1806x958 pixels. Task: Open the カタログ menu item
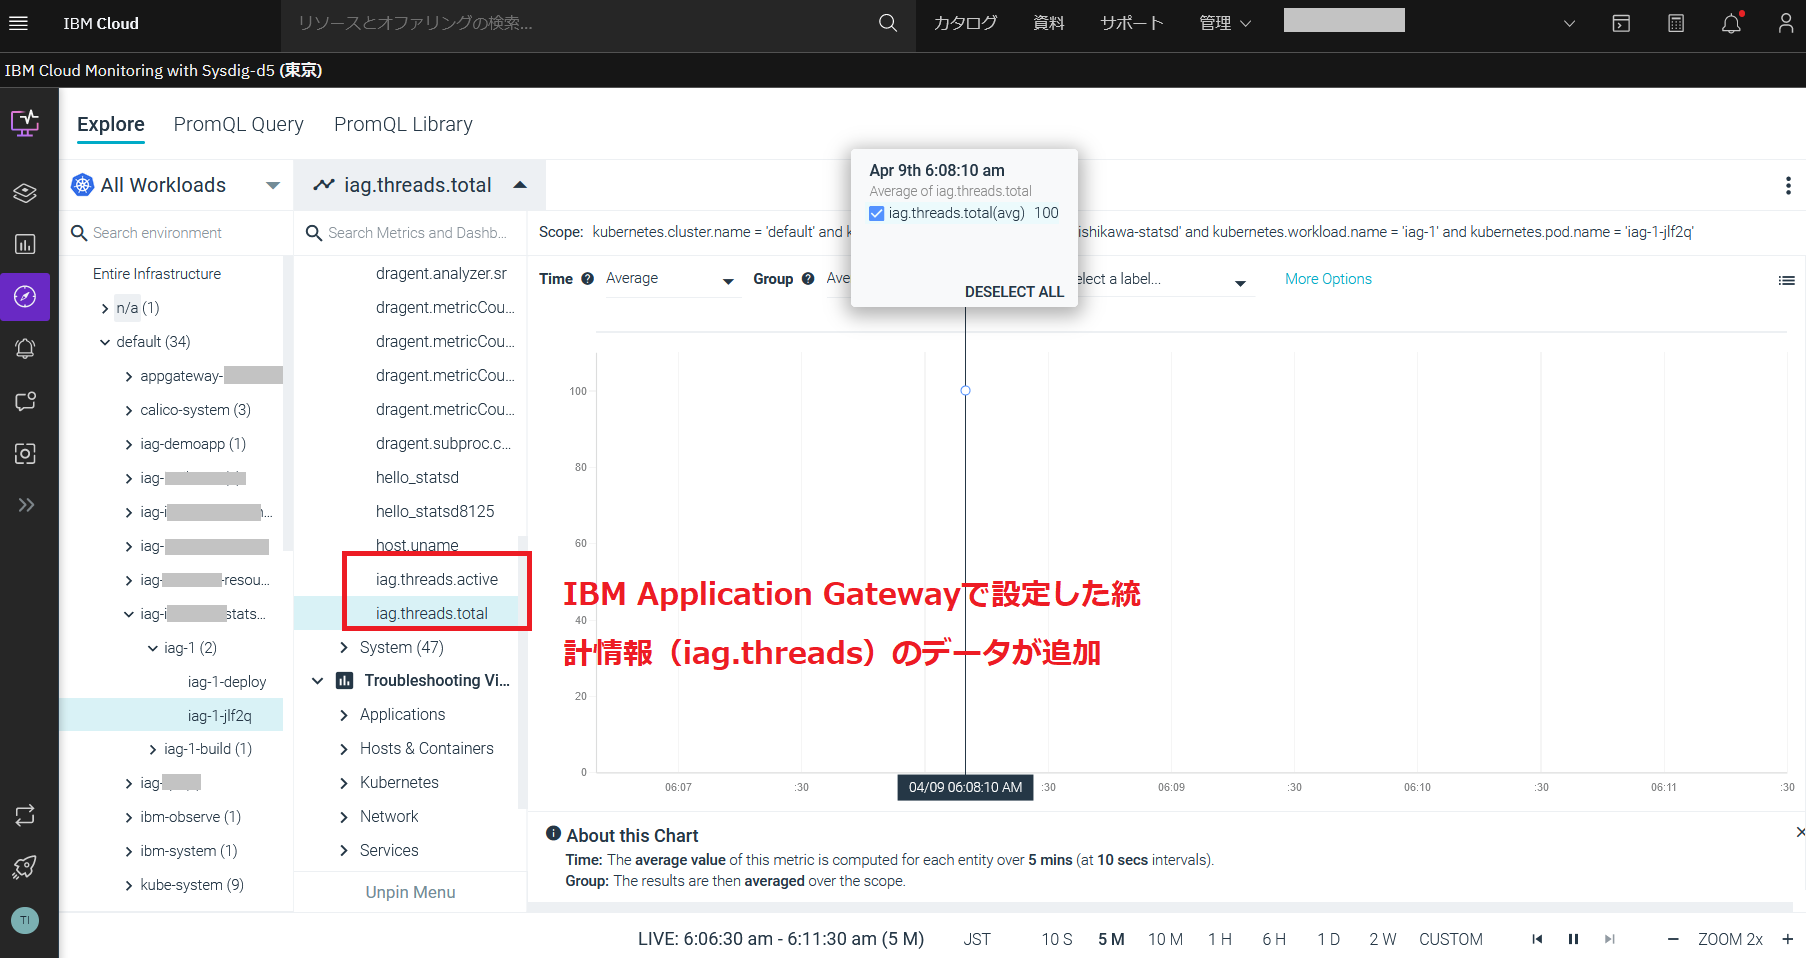965,23
